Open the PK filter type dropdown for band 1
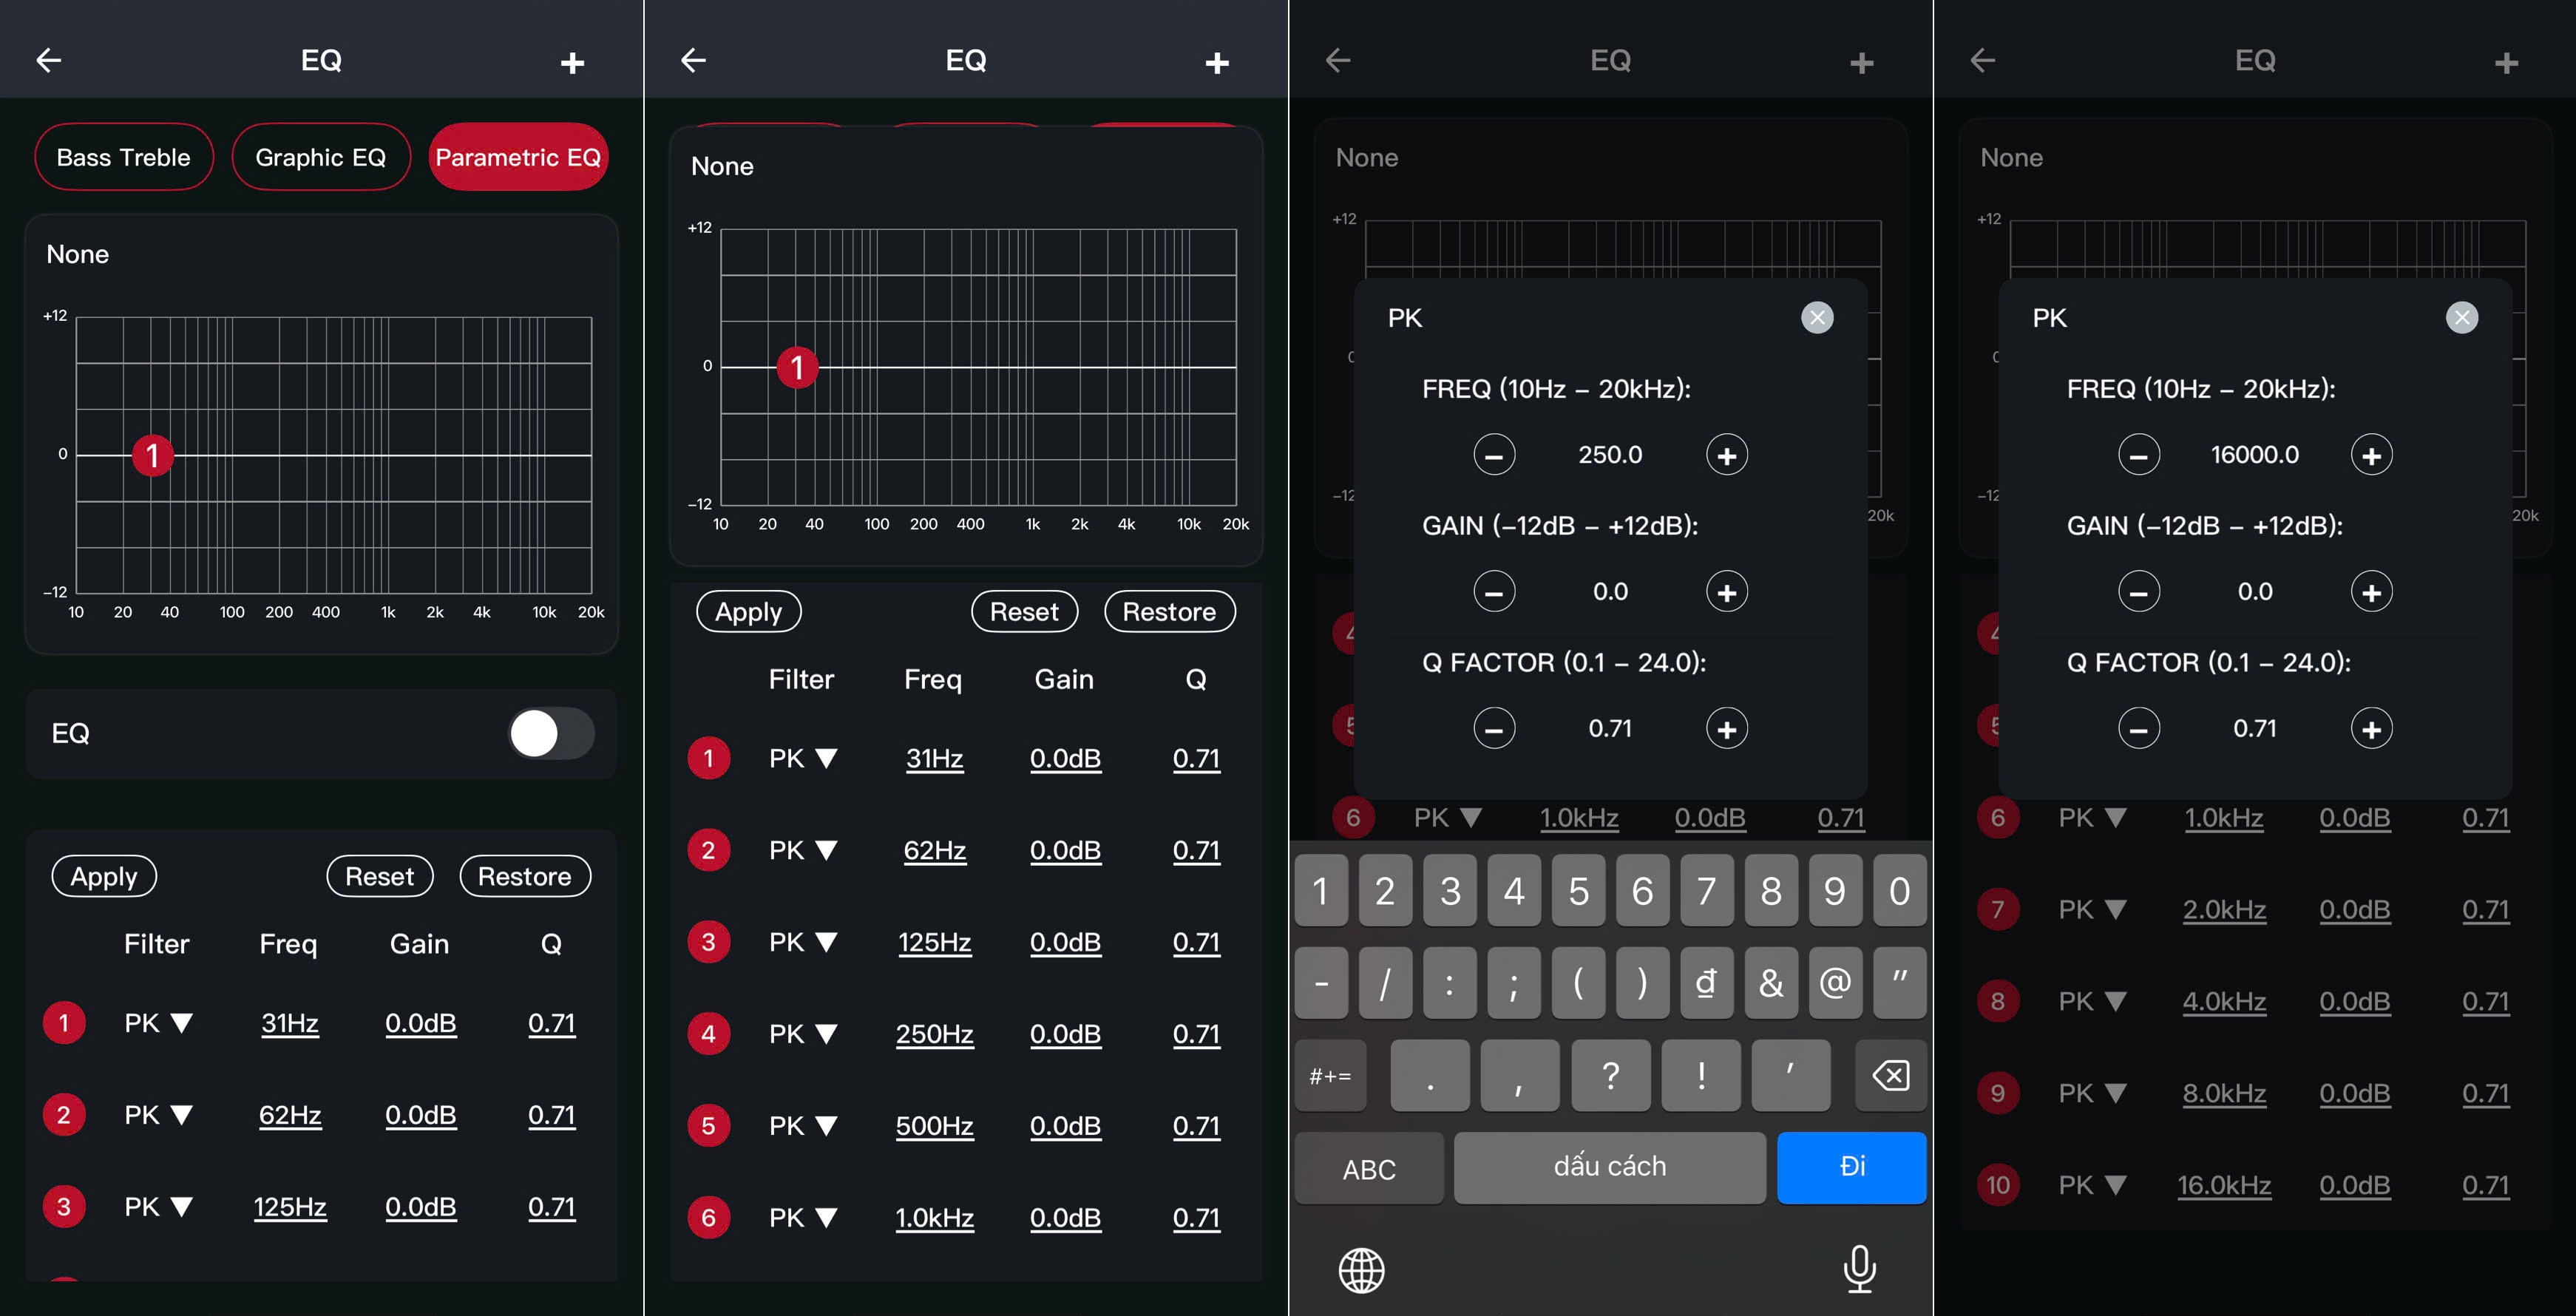 (x=158, y=1022)
